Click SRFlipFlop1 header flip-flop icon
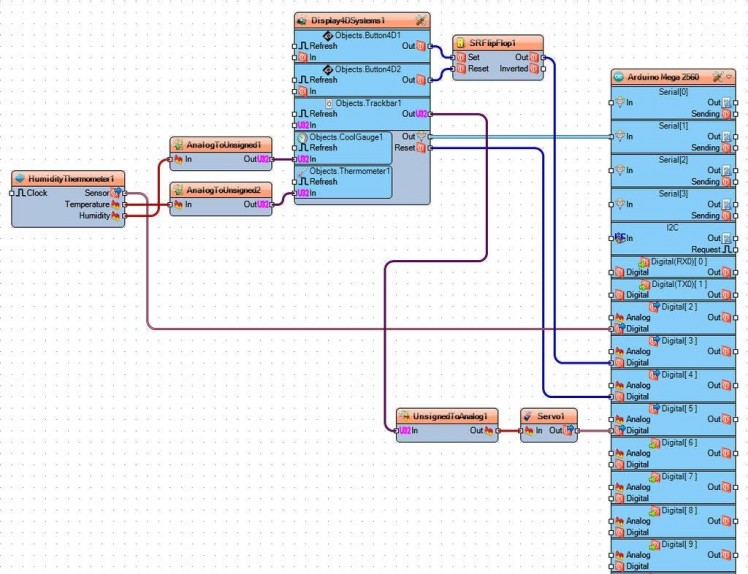Viewport: 748px width, 574px height. [x=460, y=43]
